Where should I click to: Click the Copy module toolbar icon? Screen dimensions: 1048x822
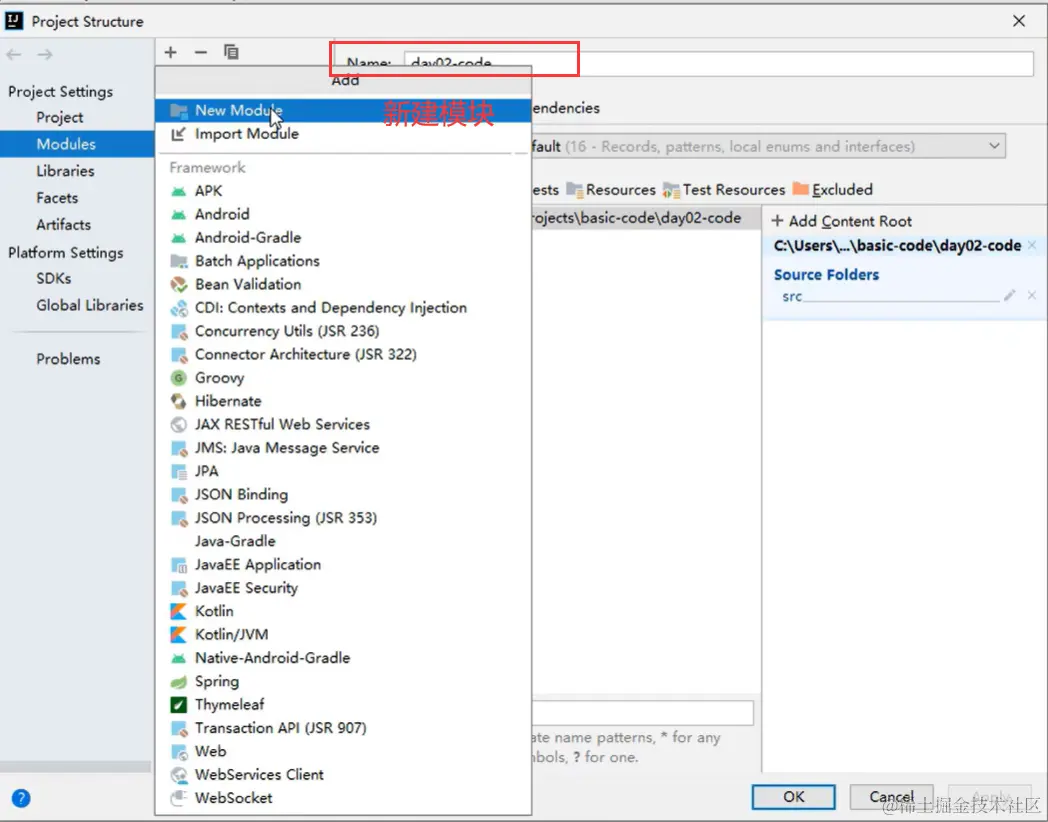(231, 52)
